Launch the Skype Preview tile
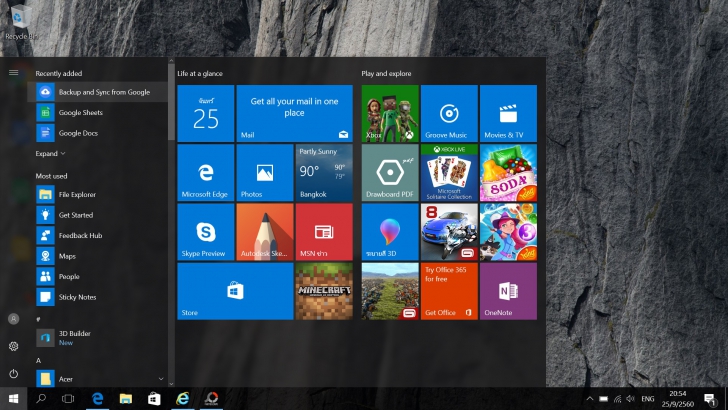Screen dimensions: 728x410 (205, 232)
